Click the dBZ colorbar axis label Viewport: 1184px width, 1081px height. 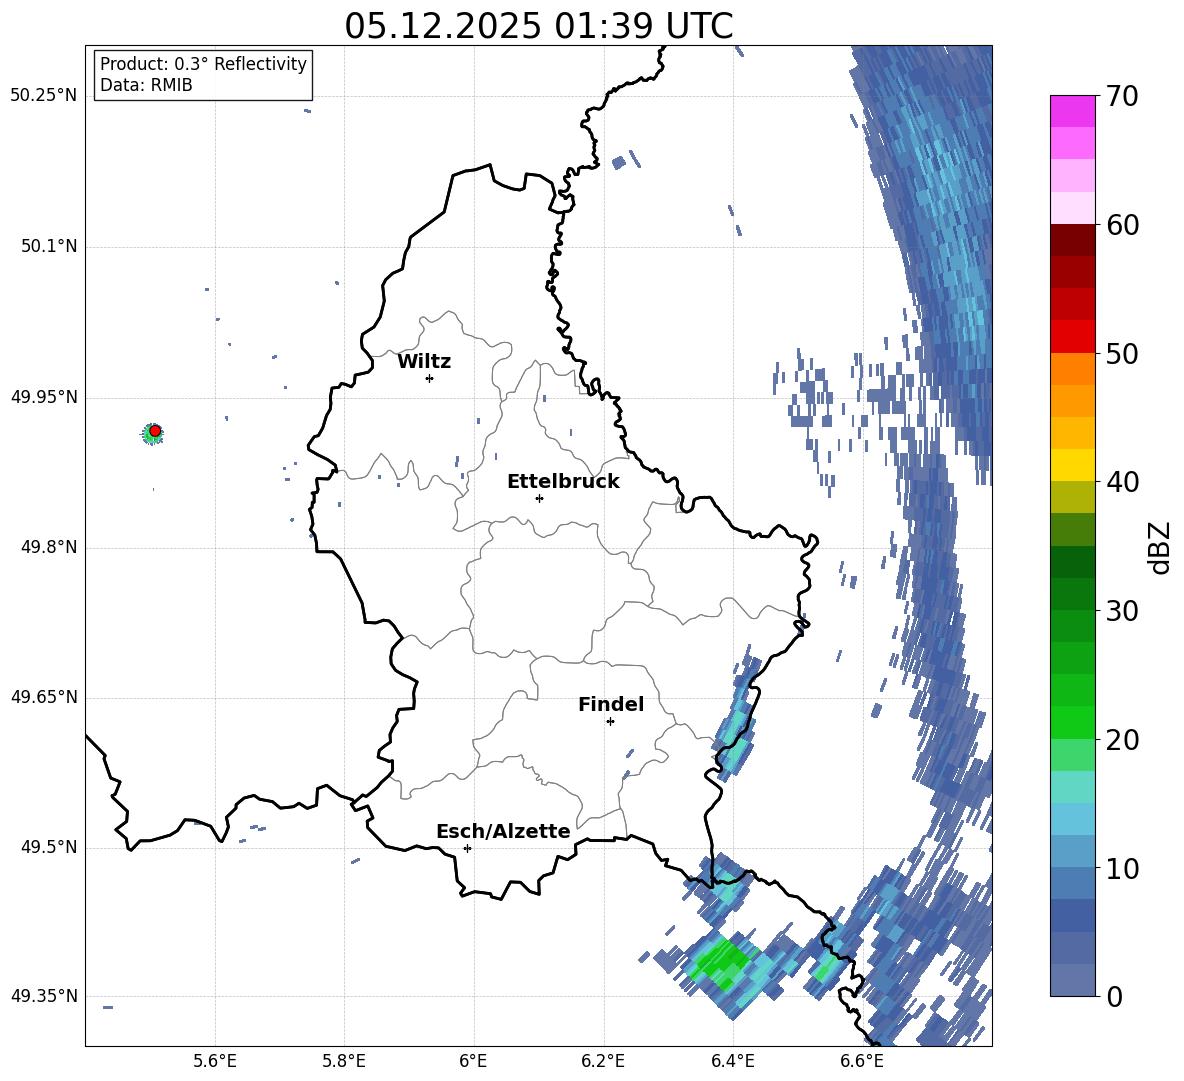(1161, 547)
